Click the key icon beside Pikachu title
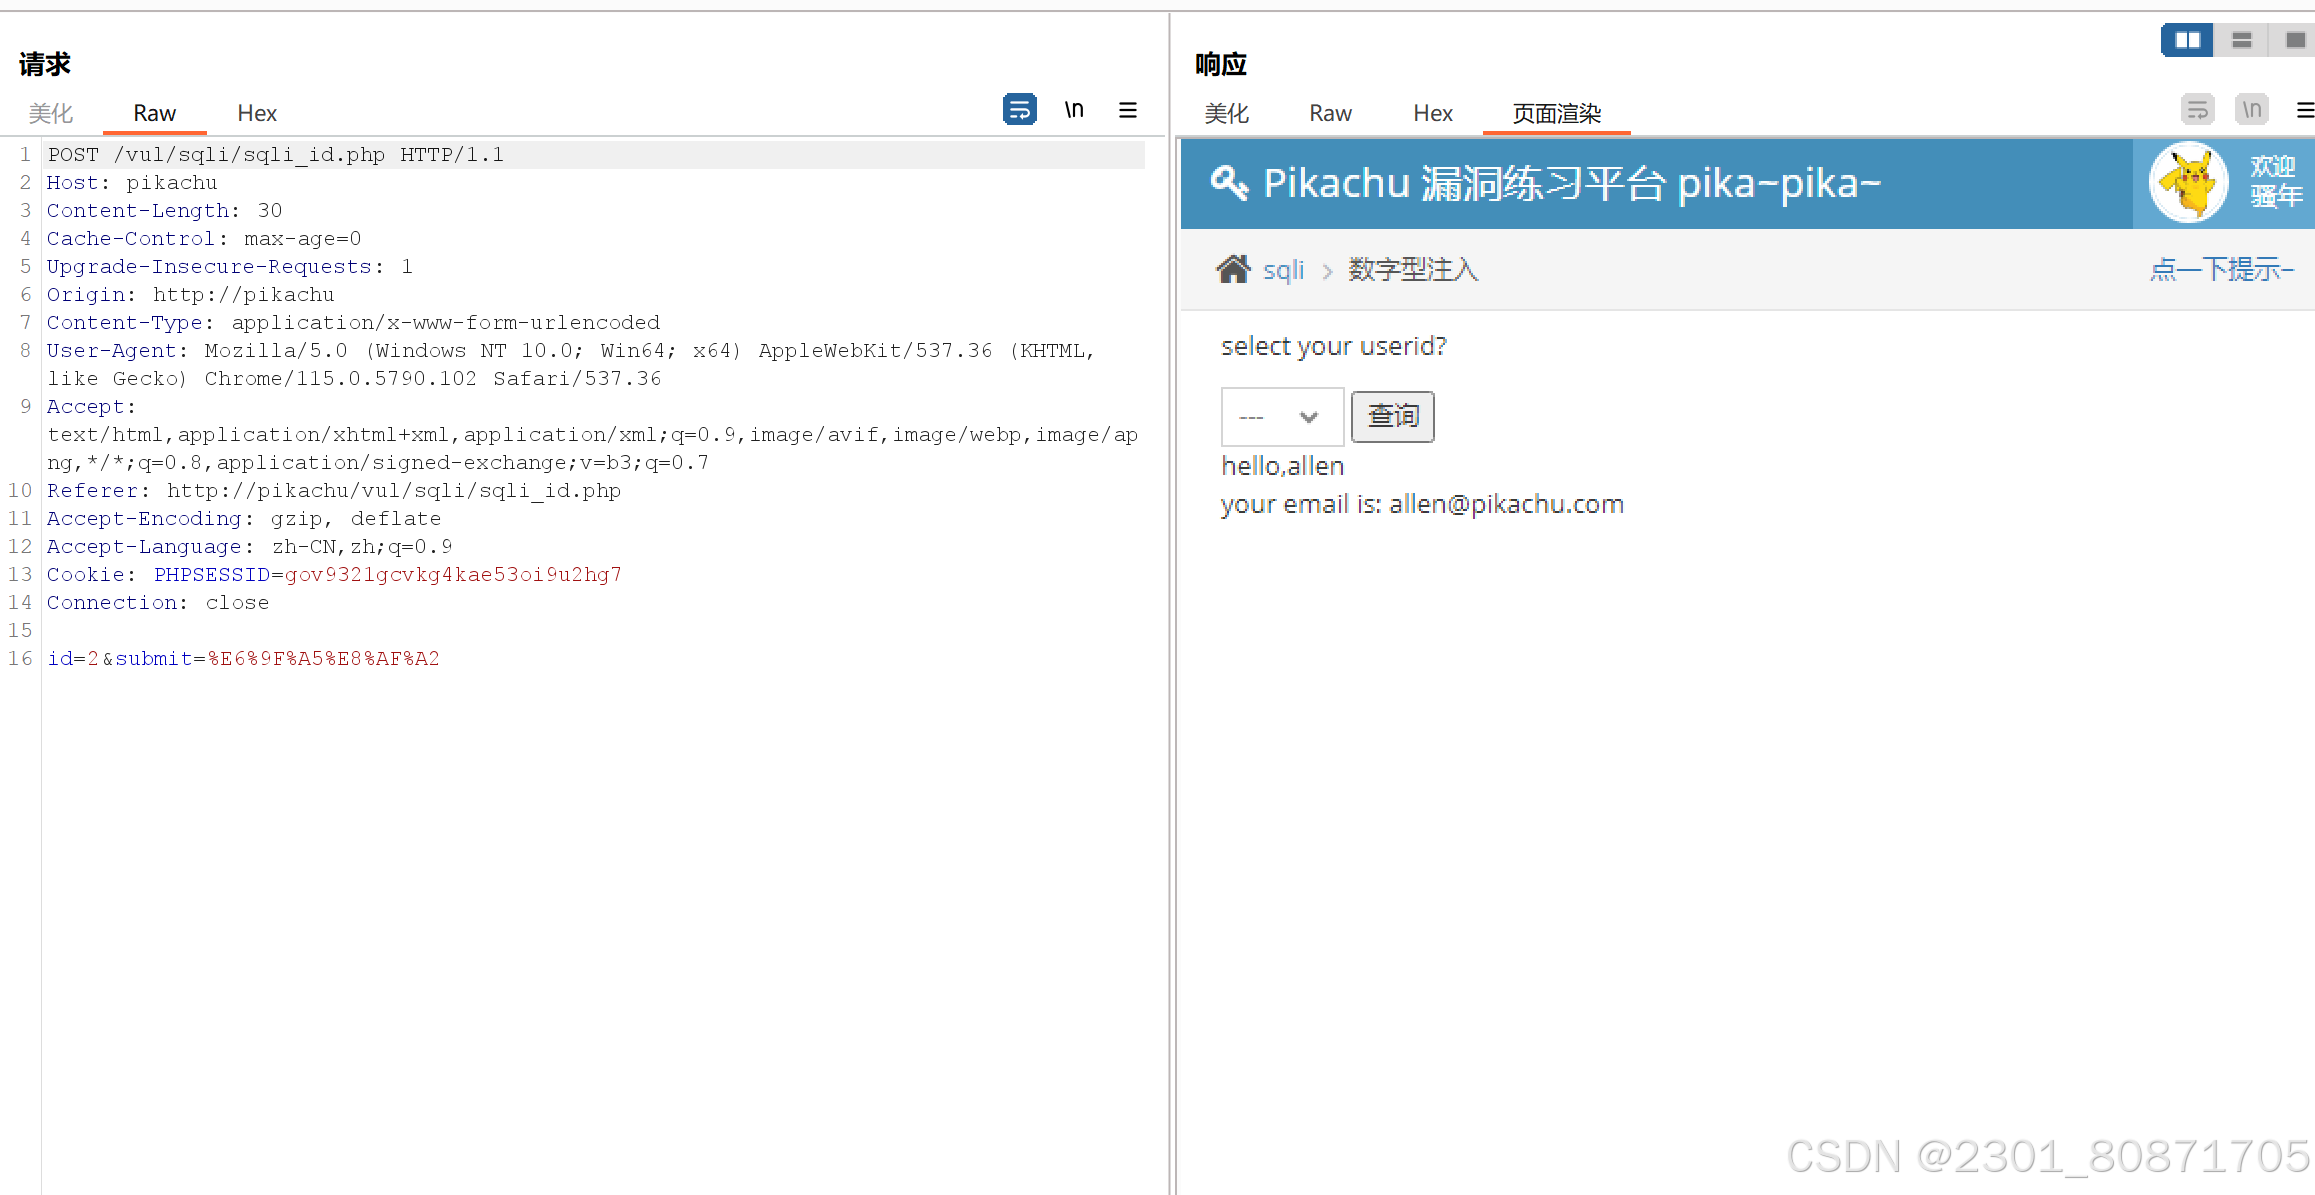2315x1195 pixels. pos(1229,183)
